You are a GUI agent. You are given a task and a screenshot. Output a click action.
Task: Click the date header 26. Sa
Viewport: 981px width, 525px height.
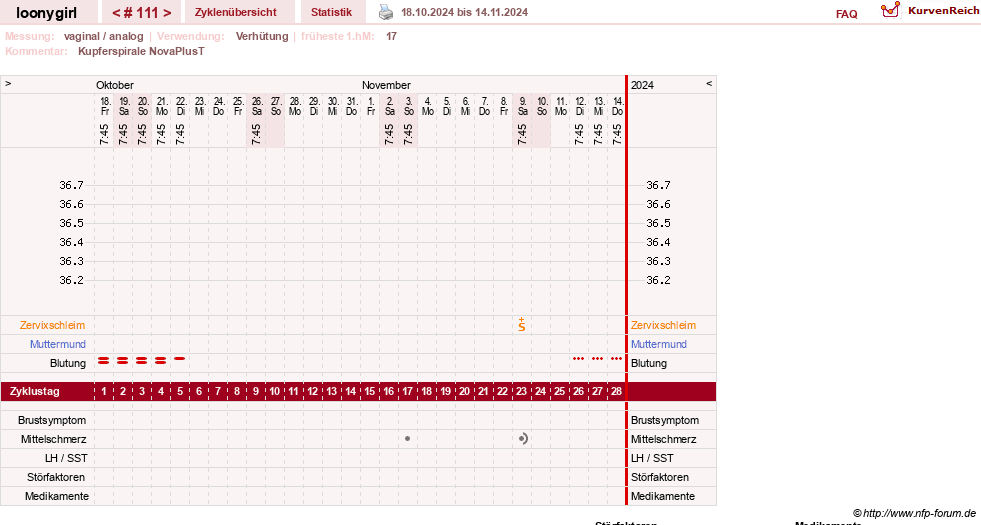[257, 106]
